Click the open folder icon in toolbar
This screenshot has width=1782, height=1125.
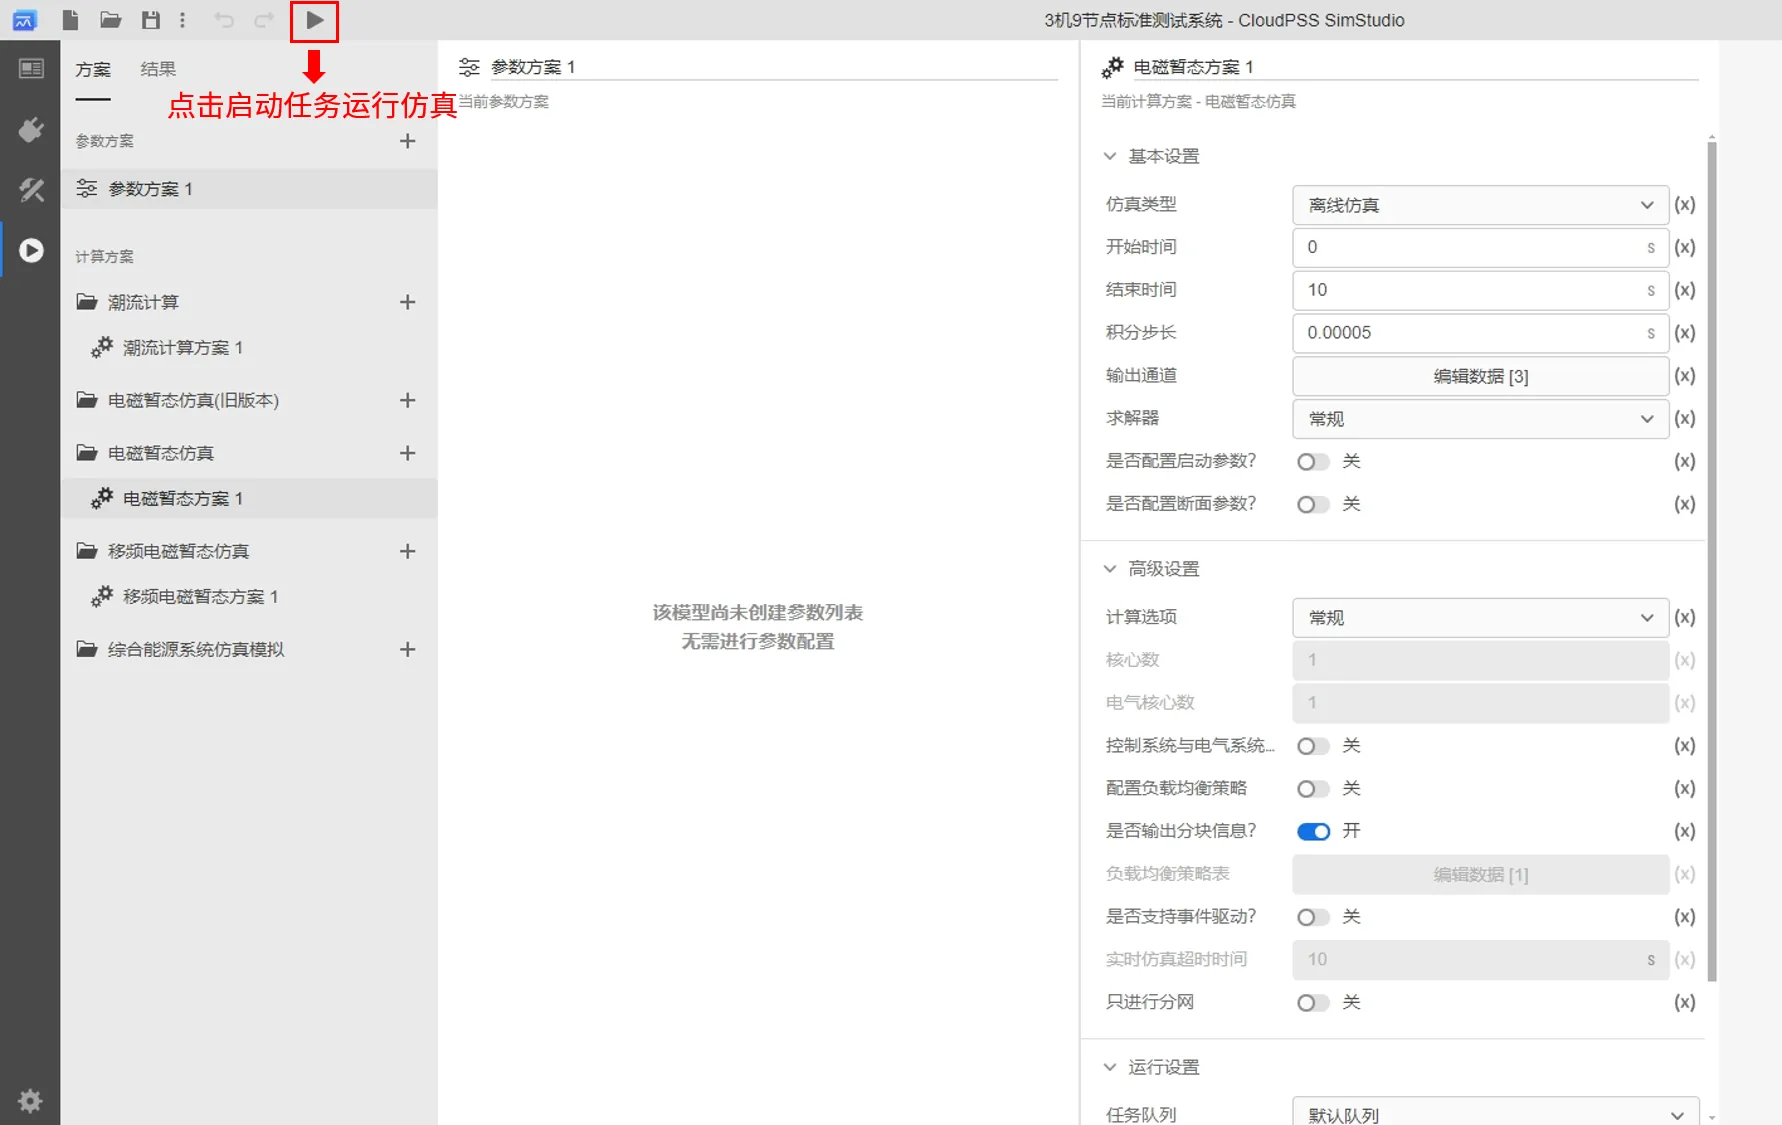[111, 20]
